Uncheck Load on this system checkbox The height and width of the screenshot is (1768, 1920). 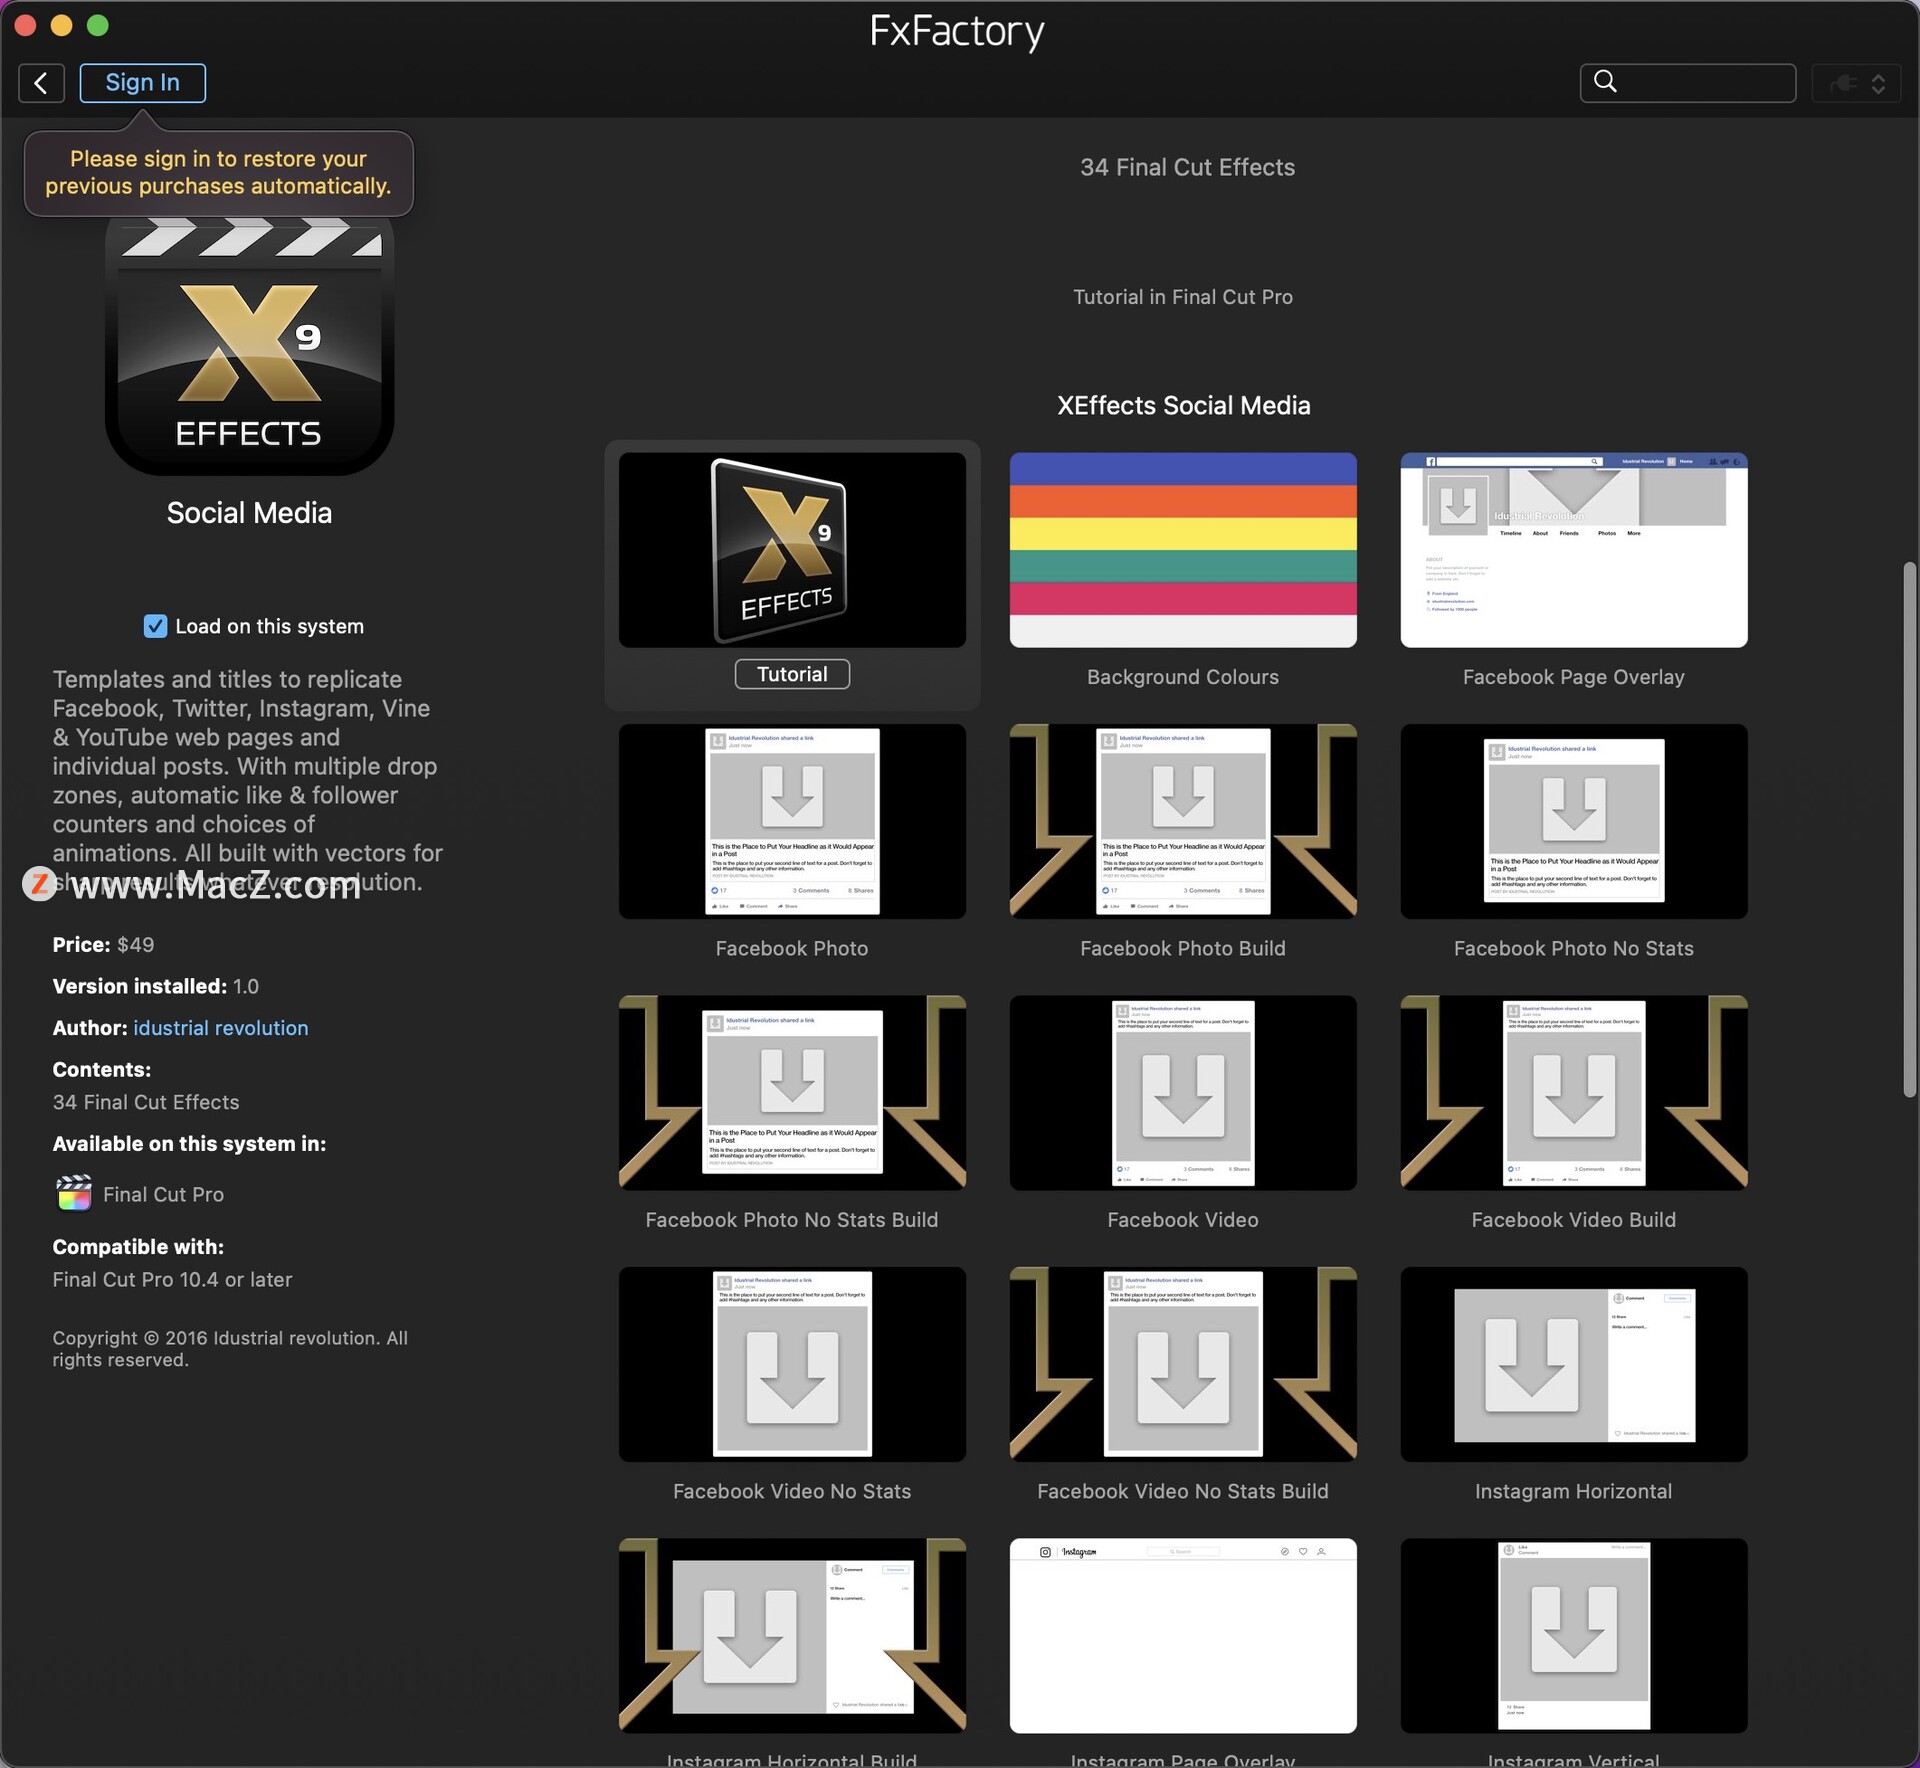click(155, 626)
